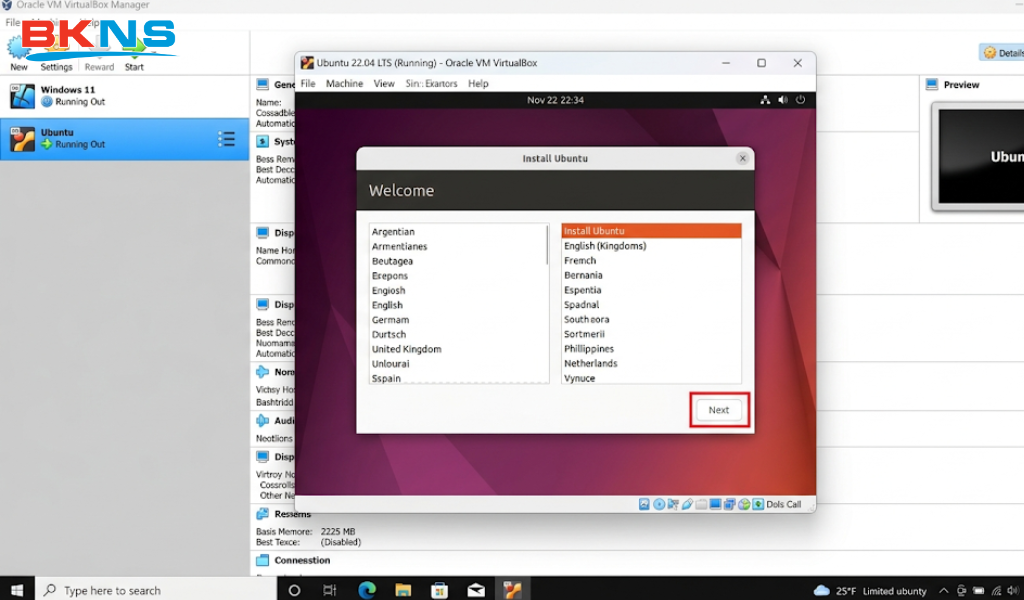Click the Nov 22 22:34 clock in Ubuntu
This screenshot has height=600, width=1024.
click(x=555, y=100)
